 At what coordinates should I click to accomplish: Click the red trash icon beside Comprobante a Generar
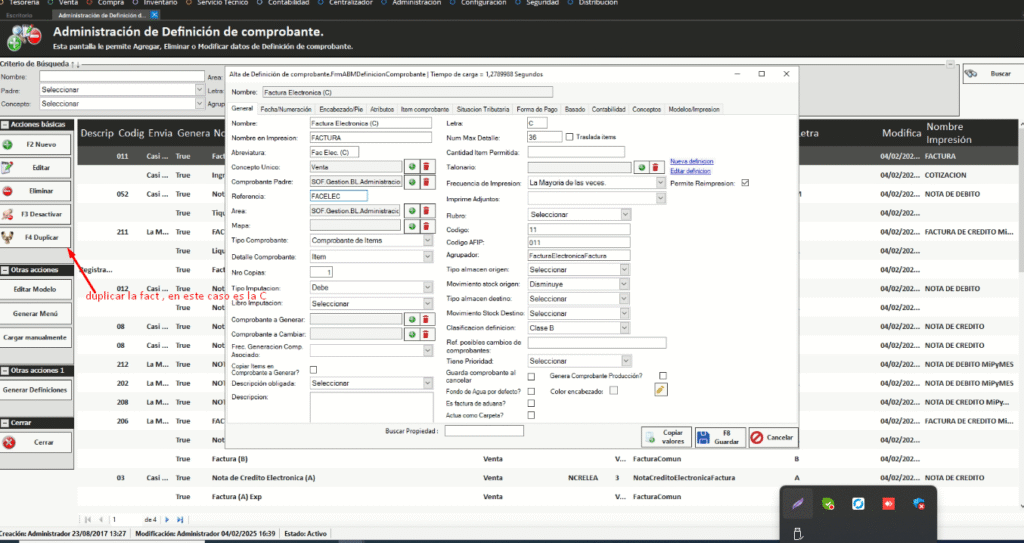(425, 319)
